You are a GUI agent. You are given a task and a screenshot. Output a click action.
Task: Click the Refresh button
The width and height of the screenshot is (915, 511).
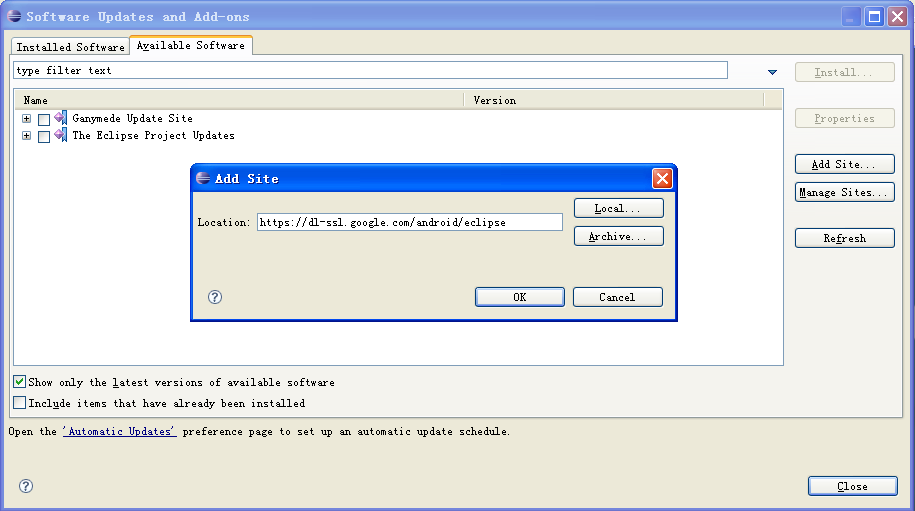point(844,238)
